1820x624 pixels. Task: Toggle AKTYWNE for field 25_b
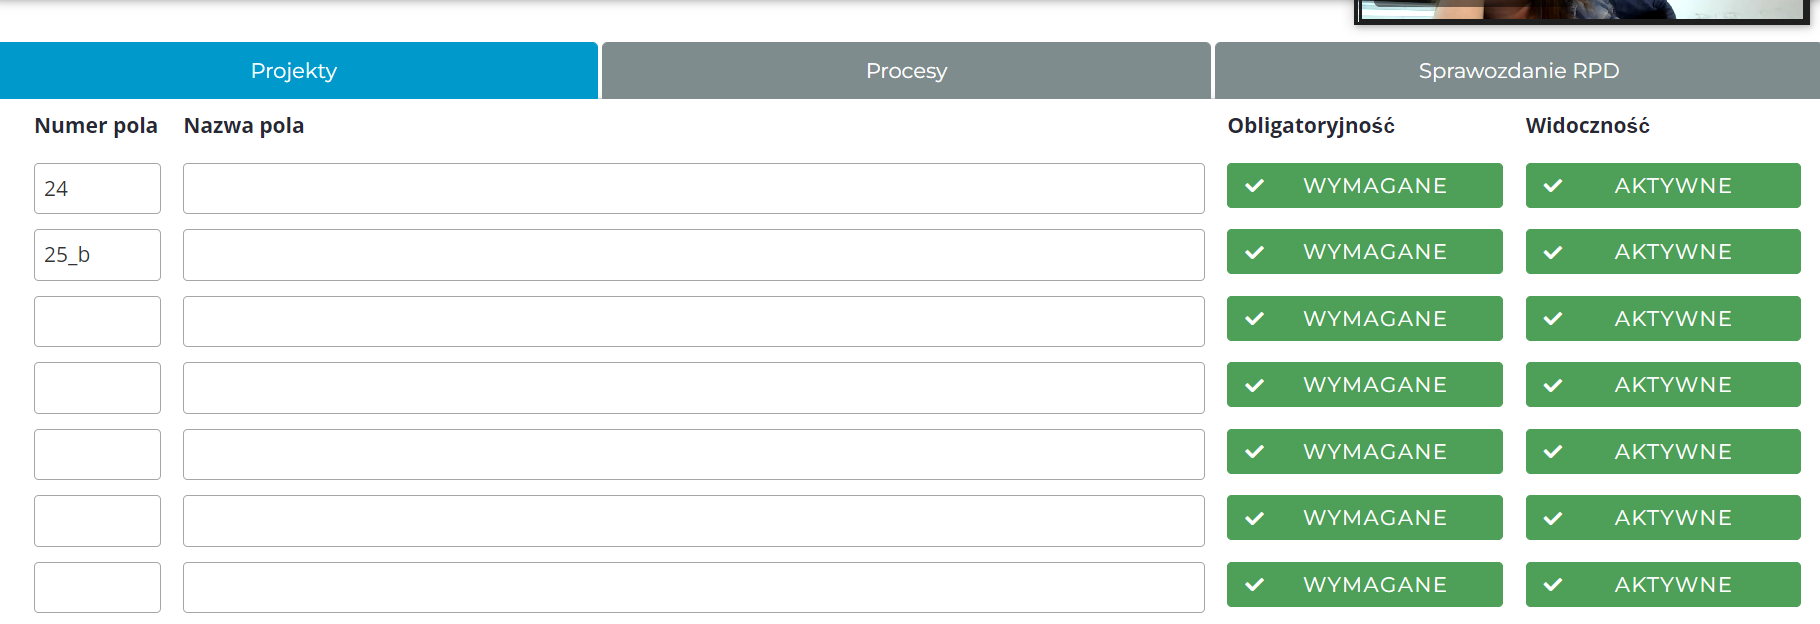click(1662, 252)
